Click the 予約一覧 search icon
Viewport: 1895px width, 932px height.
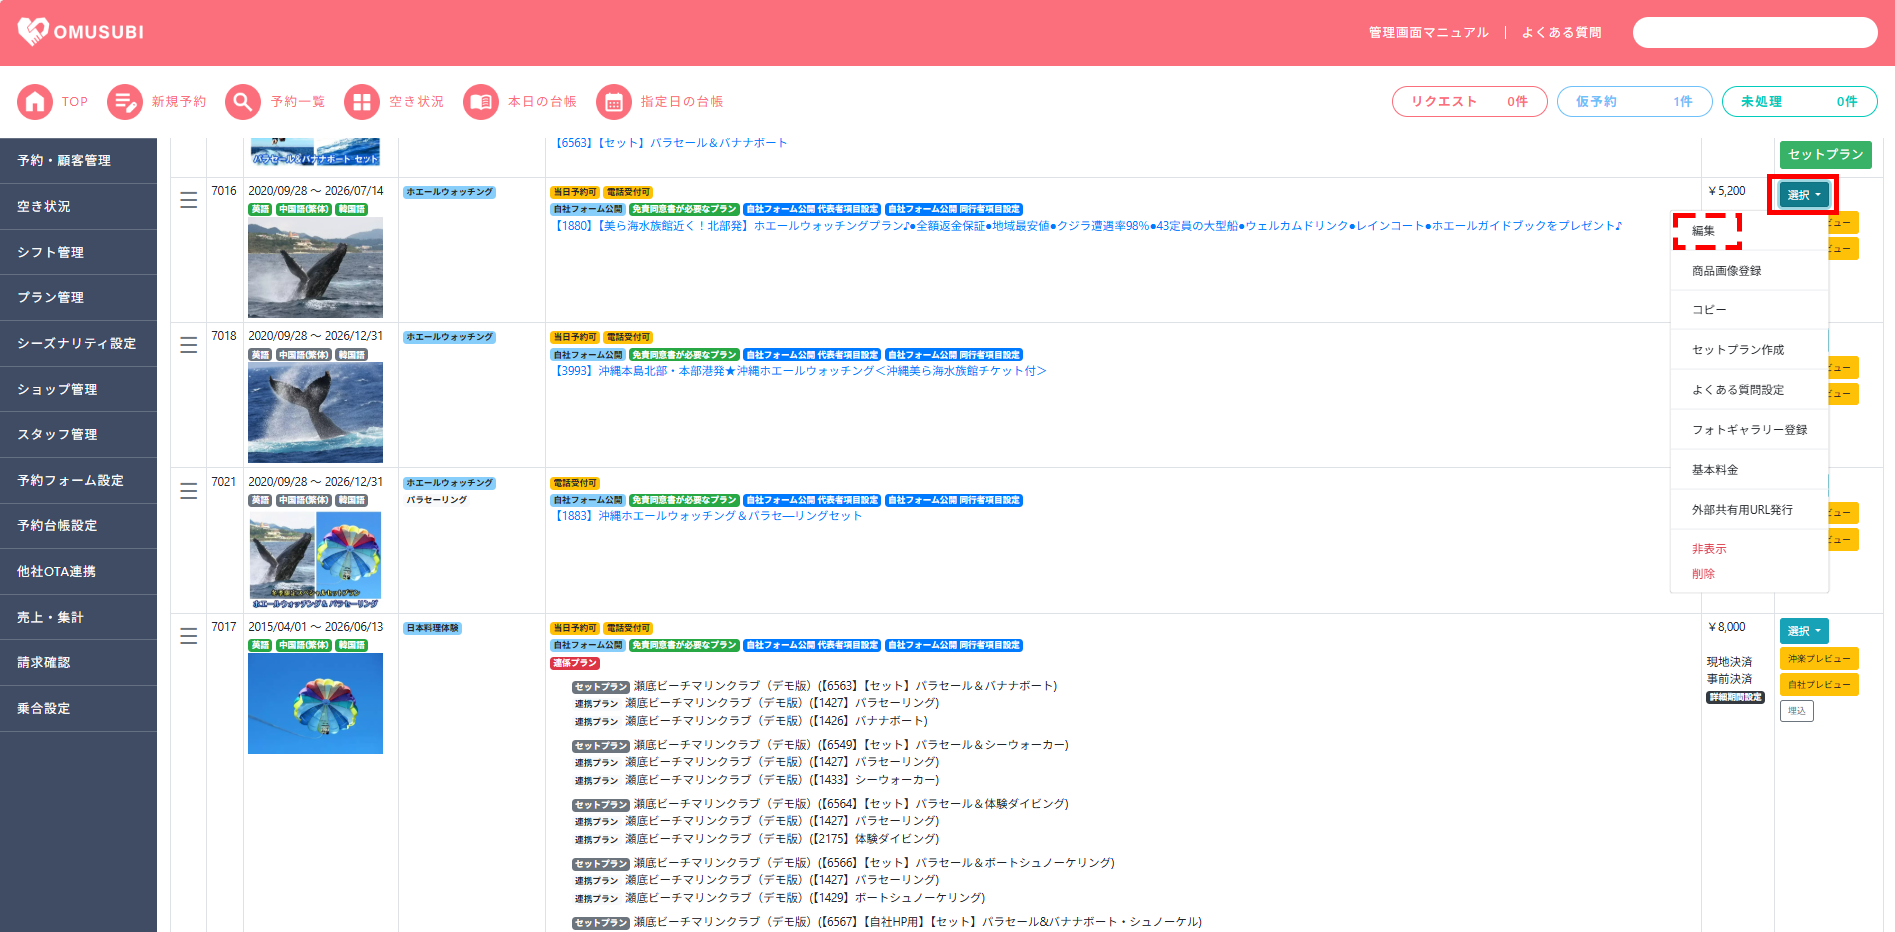[x=243, y=102]
